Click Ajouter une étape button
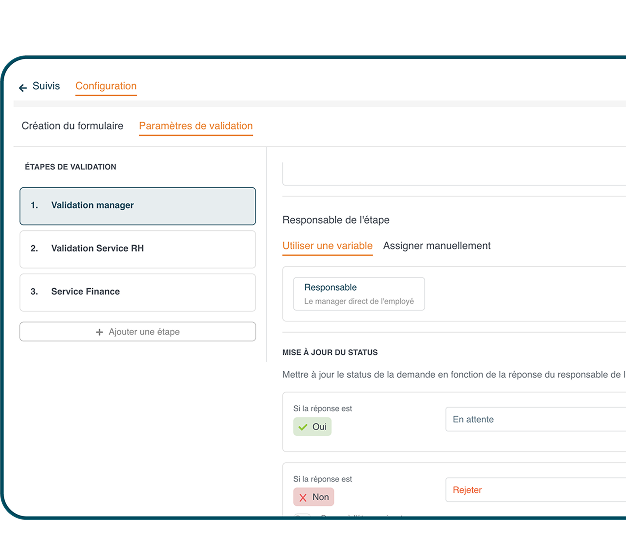Viewport: 626px width, 552px height. coord(137,332)
